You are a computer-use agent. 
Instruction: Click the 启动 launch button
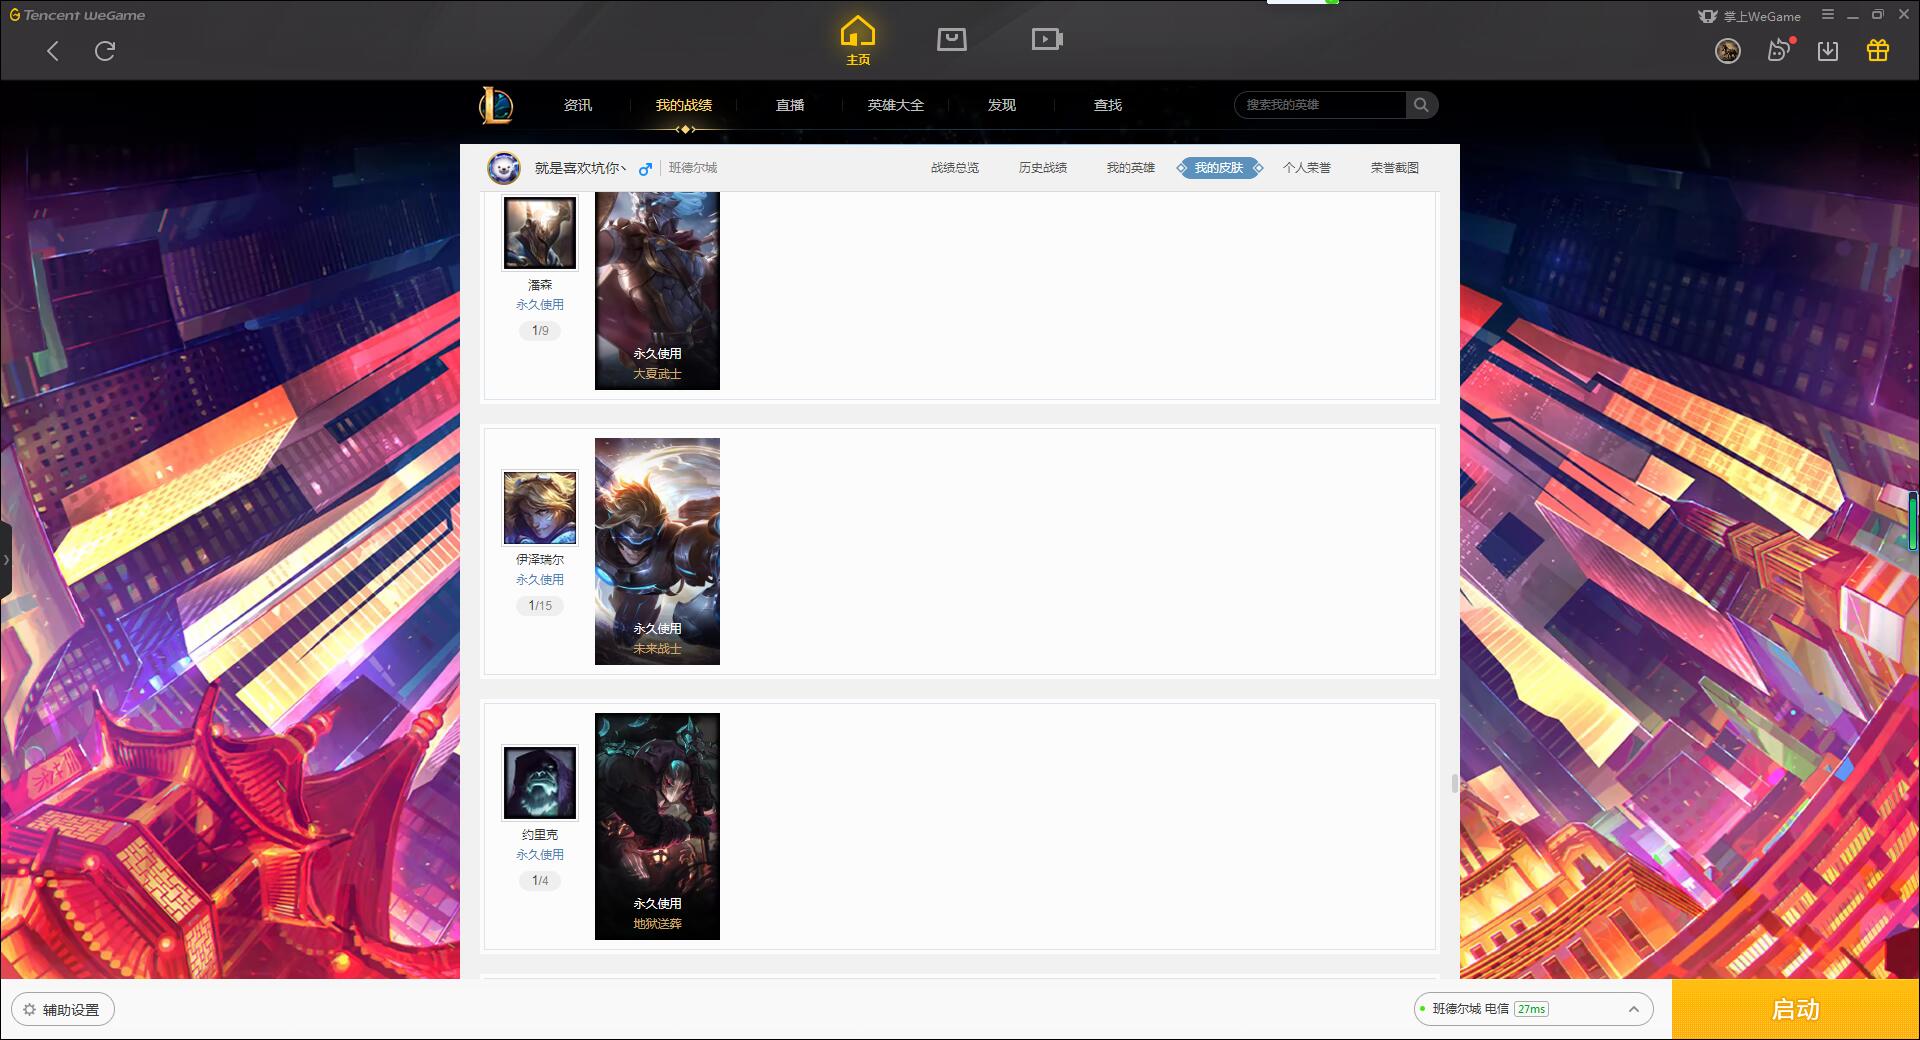(1795, 1010)
